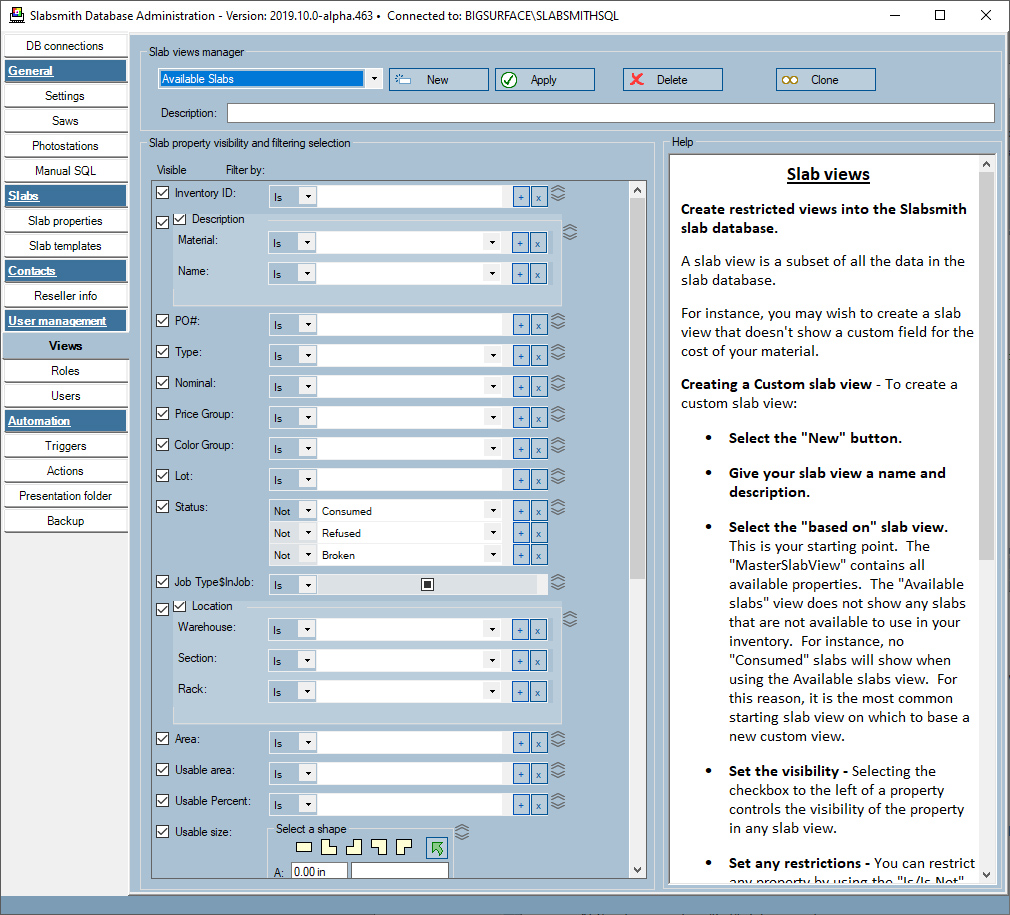The height and width of the screenshot is (915, 1010).
Task: Open the Available Slabs view dropdown
Action: point(374,79)
